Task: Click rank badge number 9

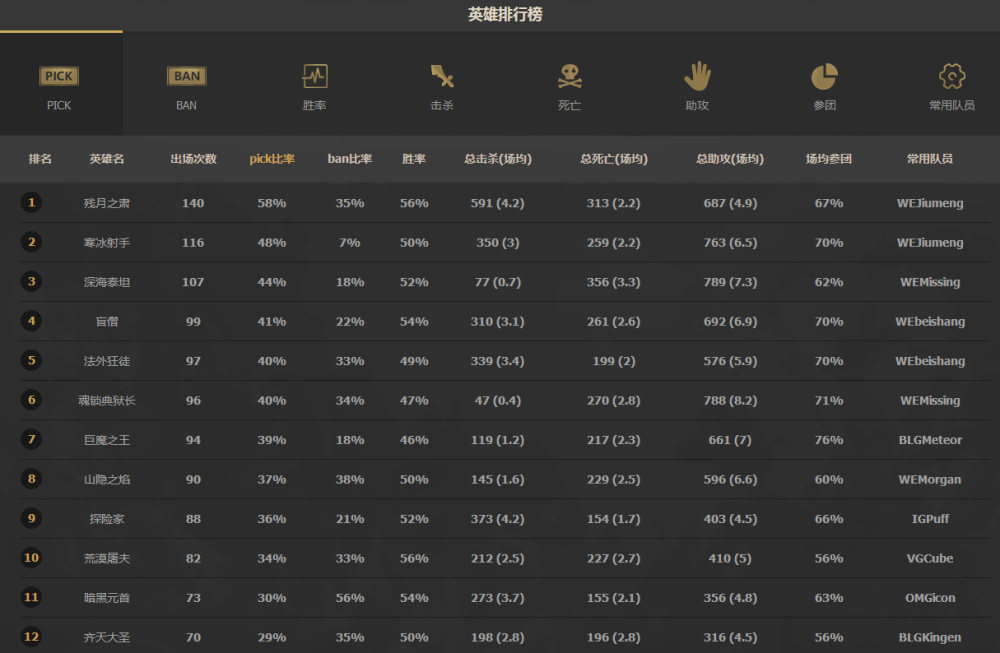Action: pyautogui.click(x=31, y=518)
